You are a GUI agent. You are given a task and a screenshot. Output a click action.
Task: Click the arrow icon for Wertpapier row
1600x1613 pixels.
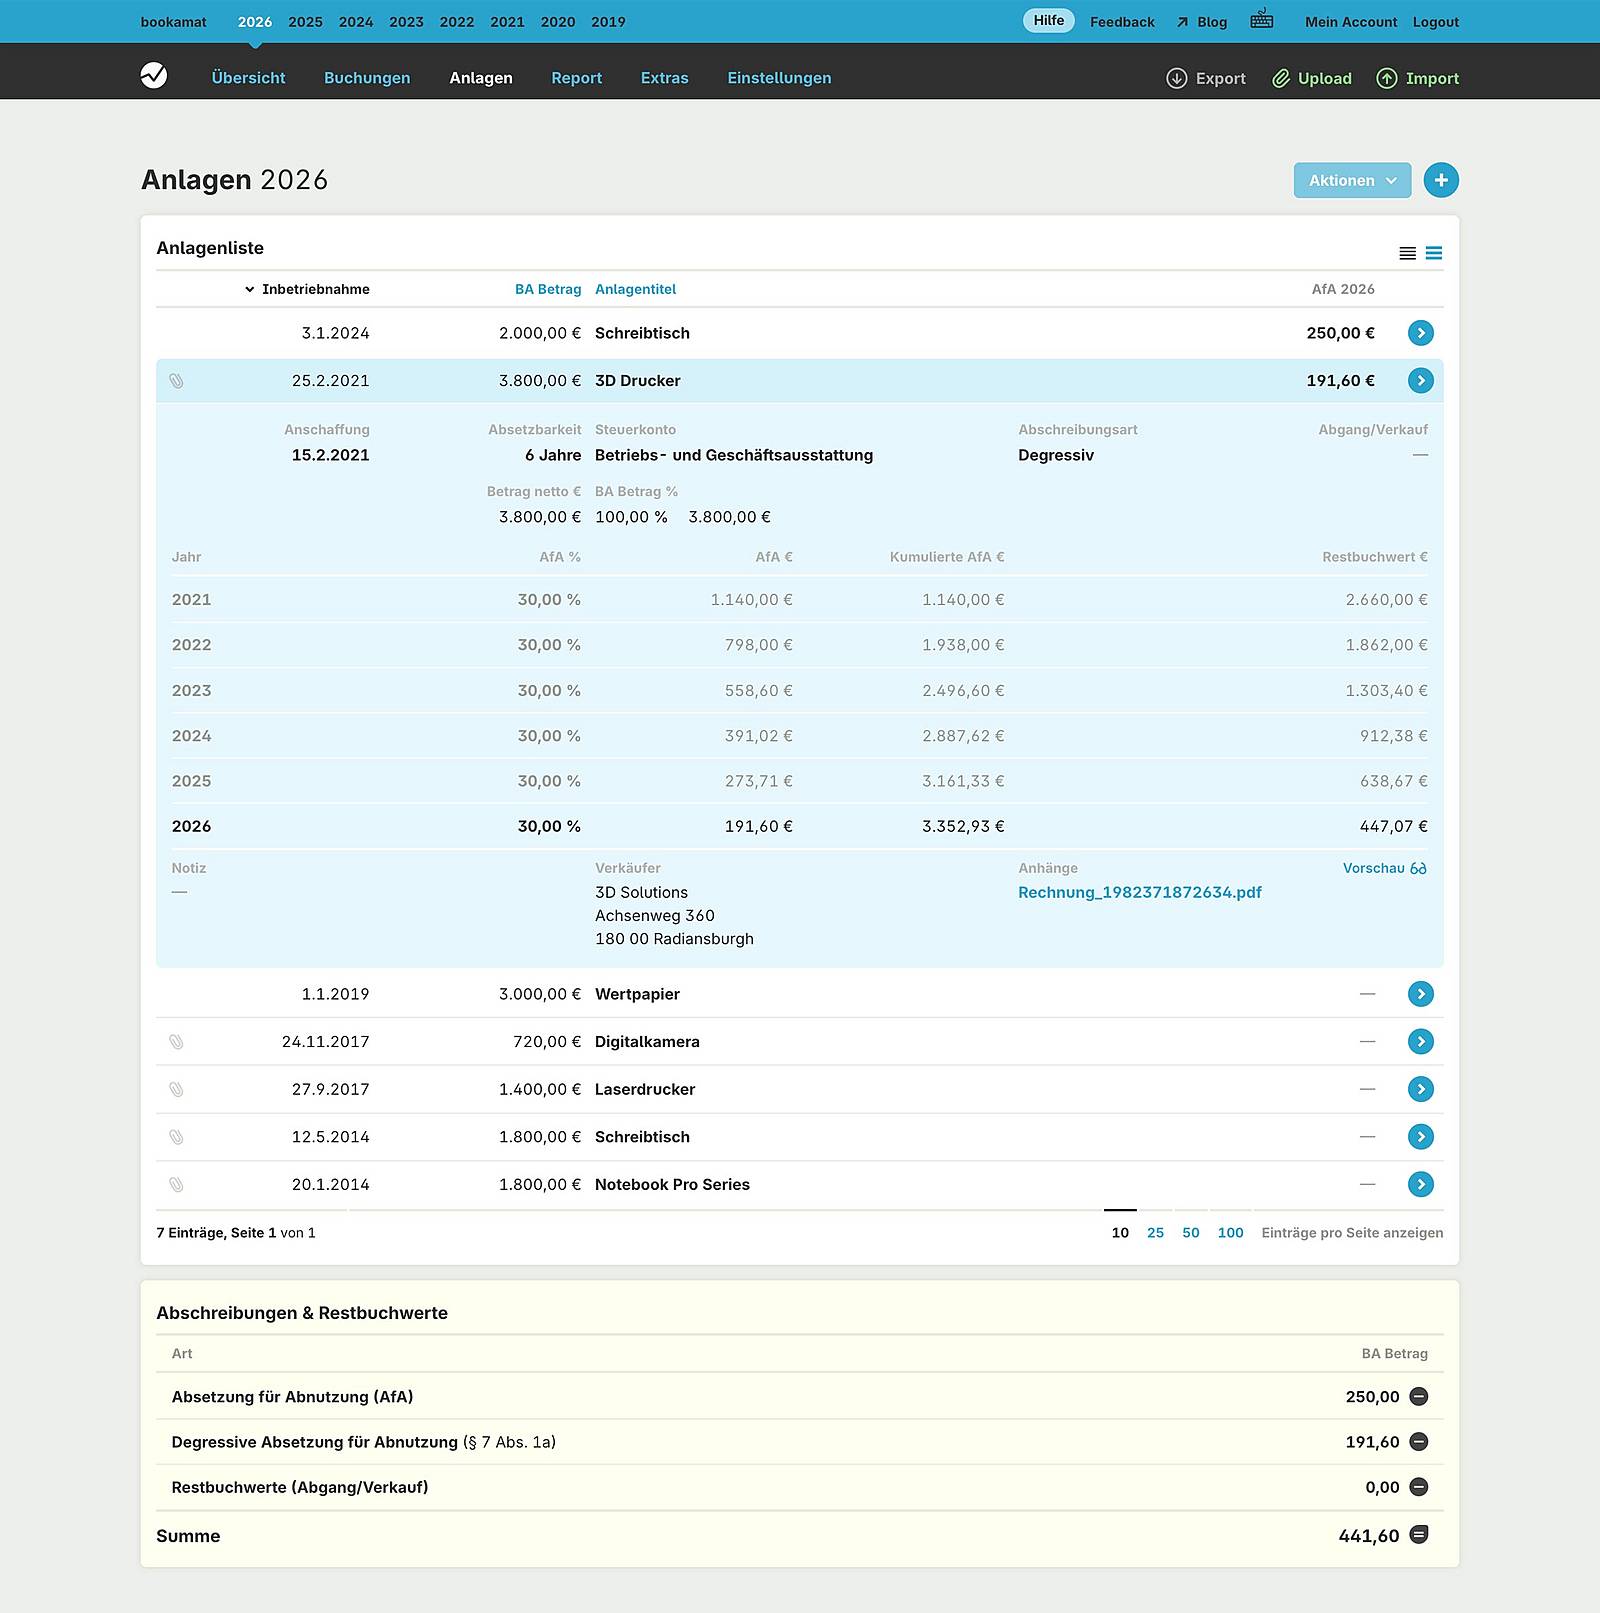[x=1420, y=994]
